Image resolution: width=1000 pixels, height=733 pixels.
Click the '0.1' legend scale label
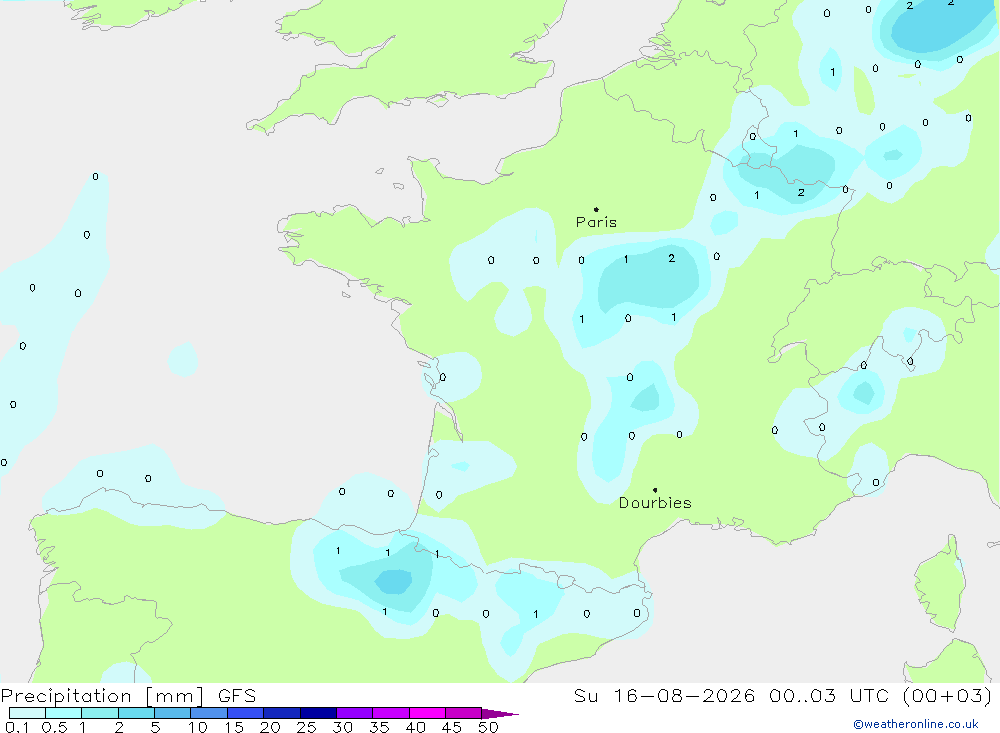pos(17,727)
